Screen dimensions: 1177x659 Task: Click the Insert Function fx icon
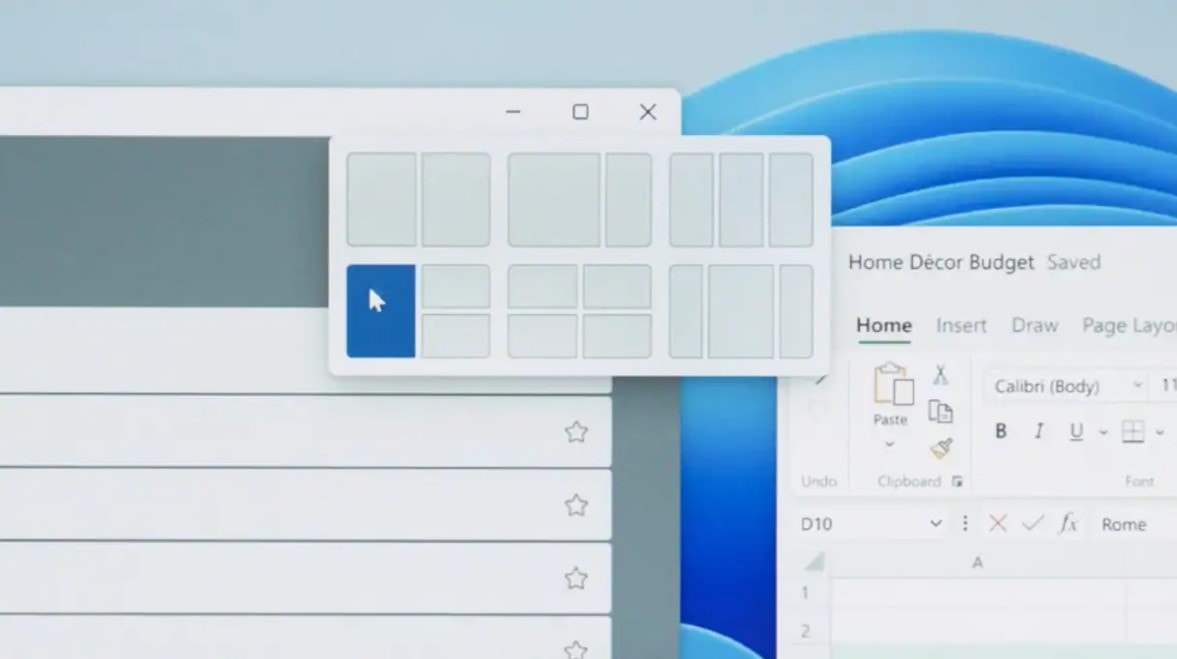pyautogui.click(x=1066, y=523)
